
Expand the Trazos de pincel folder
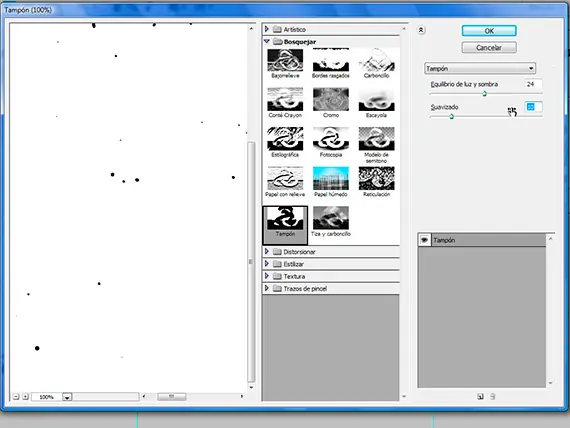tap(267, 288)
